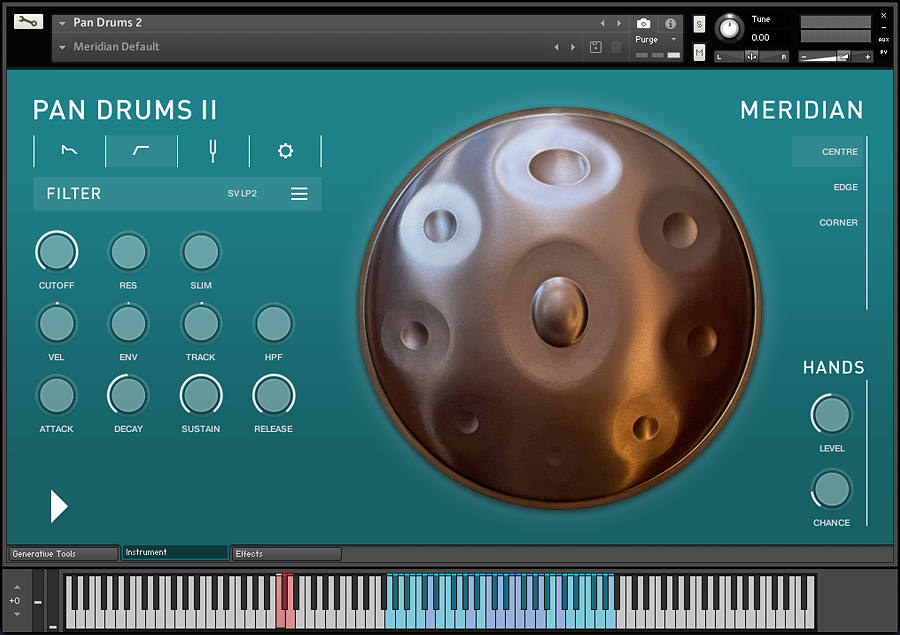Start playback with the play triangle
The width and height of the screenshot is (900, 635).
[x=59, y=506]
